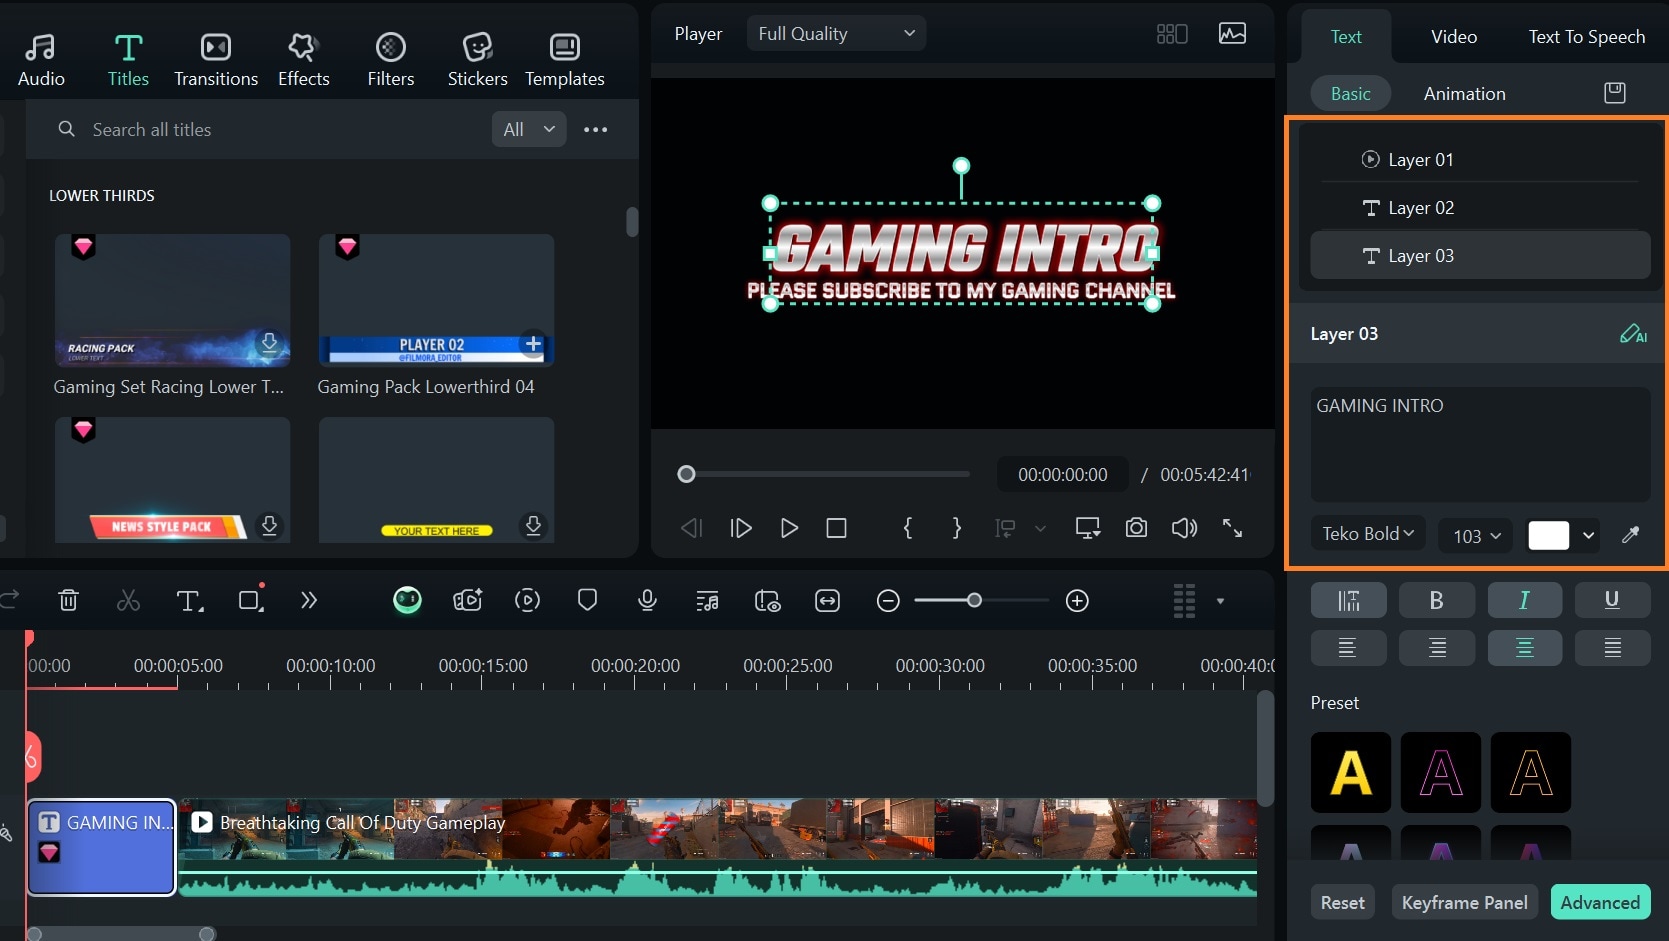
Task: Take a snapshot with the camera icon
Action: coord(1136,528)
